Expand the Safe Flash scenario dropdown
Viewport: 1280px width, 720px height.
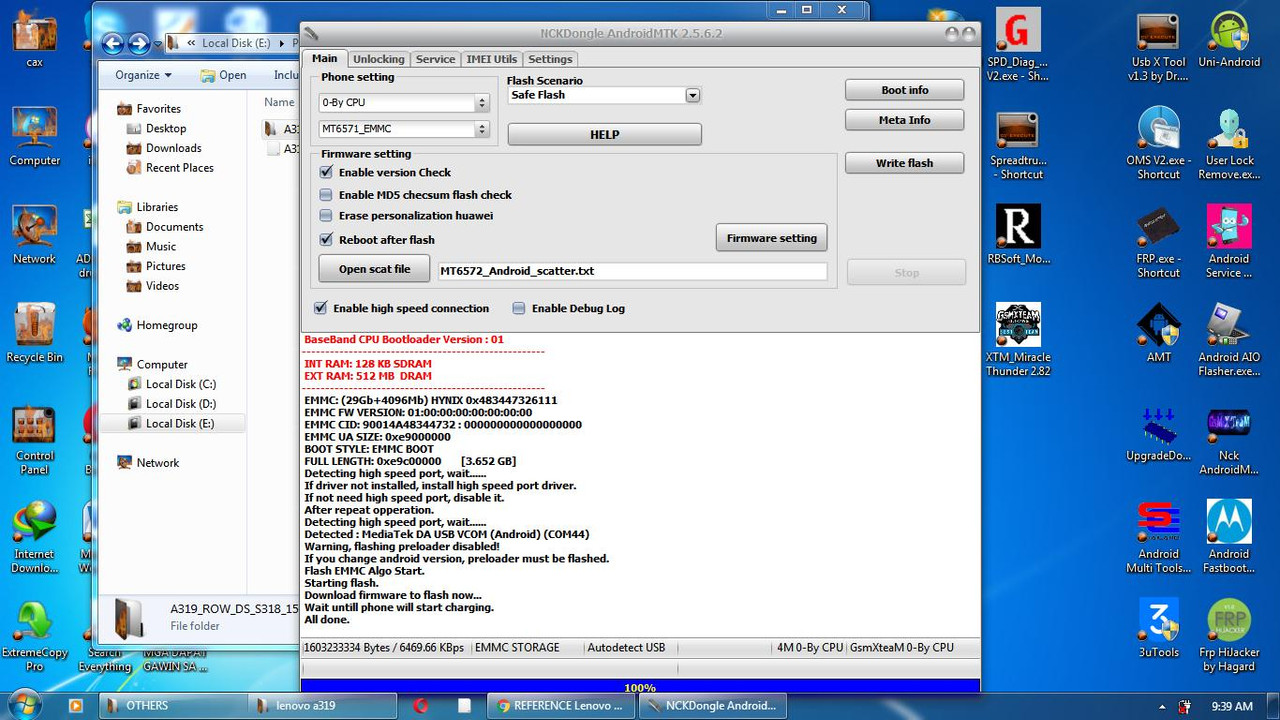692,95
